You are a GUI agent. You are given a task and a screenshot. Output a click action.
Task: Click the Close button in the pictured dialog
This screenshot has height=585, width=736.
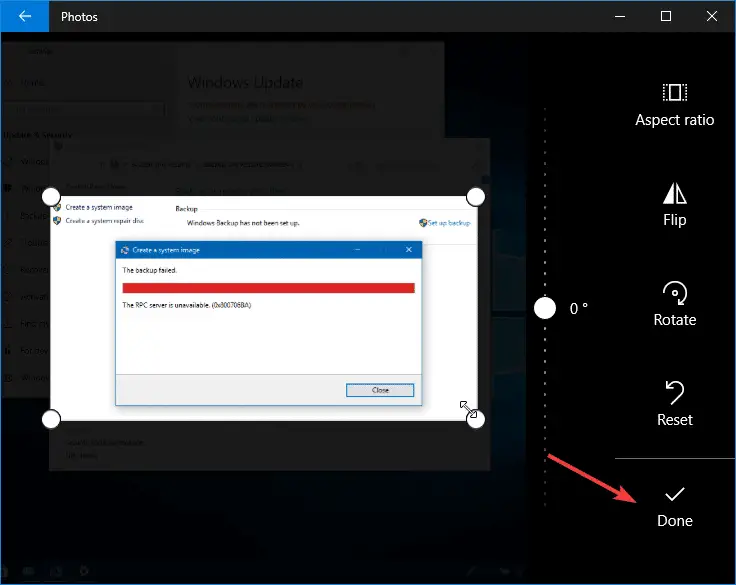click(x=380, y=390)
